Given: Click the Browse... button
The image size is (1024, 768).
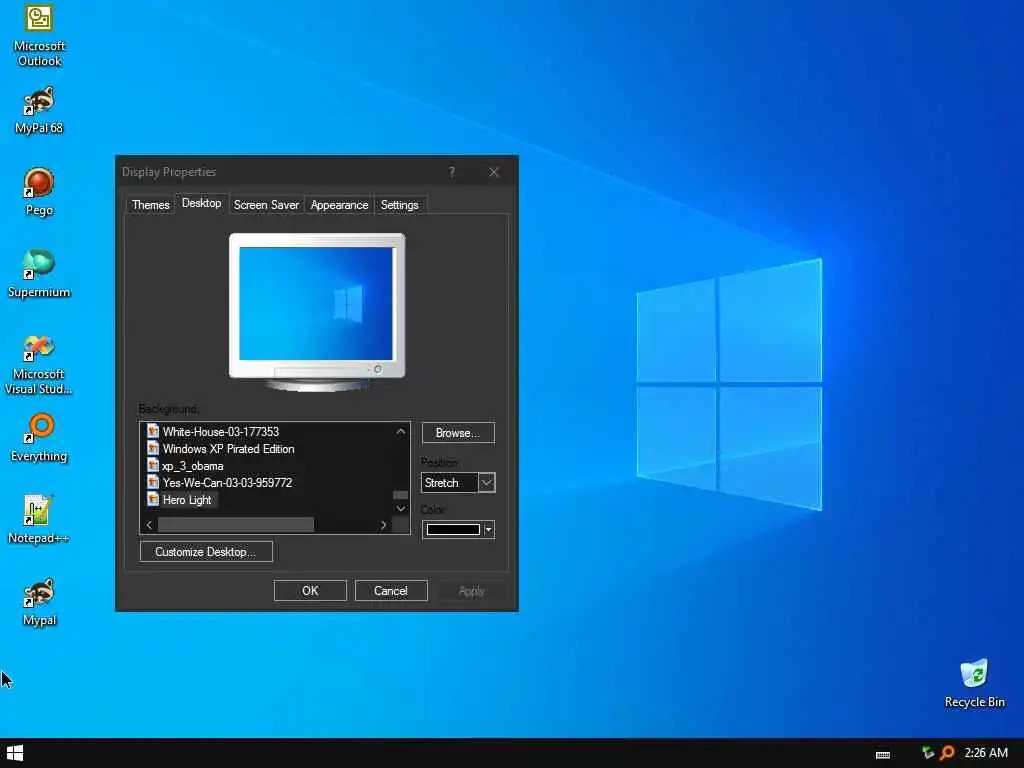Looking at the screenshot, I should click(x=458, y=433).
